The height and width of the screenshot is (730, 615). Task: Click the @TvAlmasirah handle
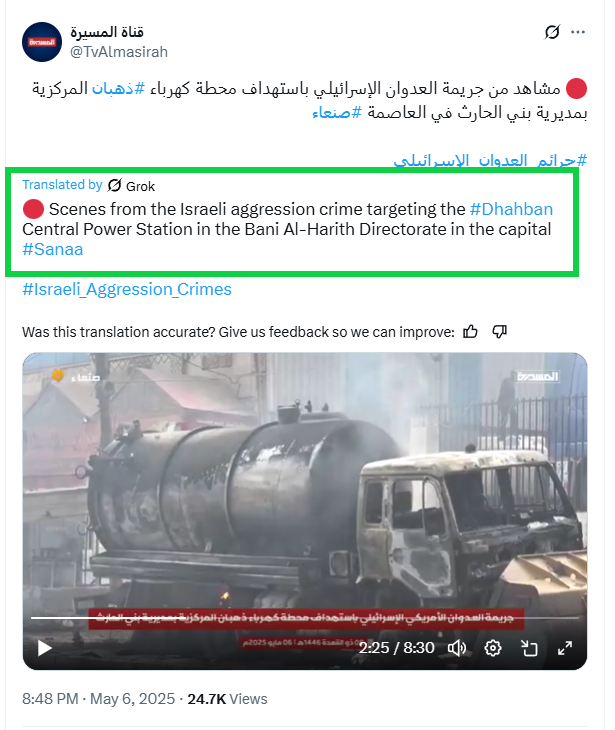click(119, 52)
